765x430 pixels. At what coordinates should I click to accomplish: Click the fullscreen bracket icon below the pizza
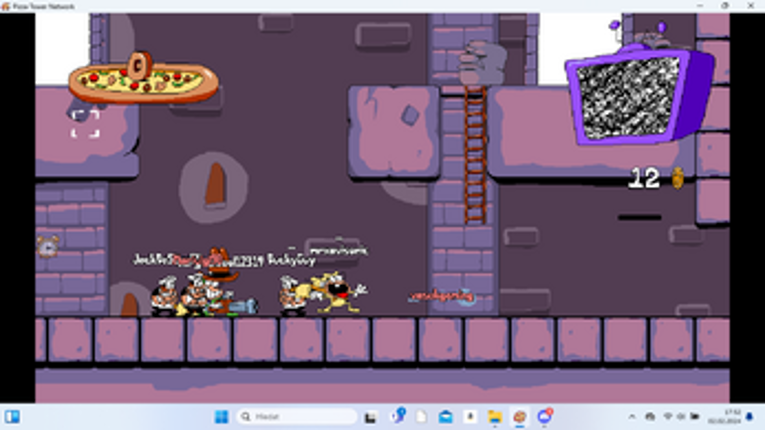[85, 124]
